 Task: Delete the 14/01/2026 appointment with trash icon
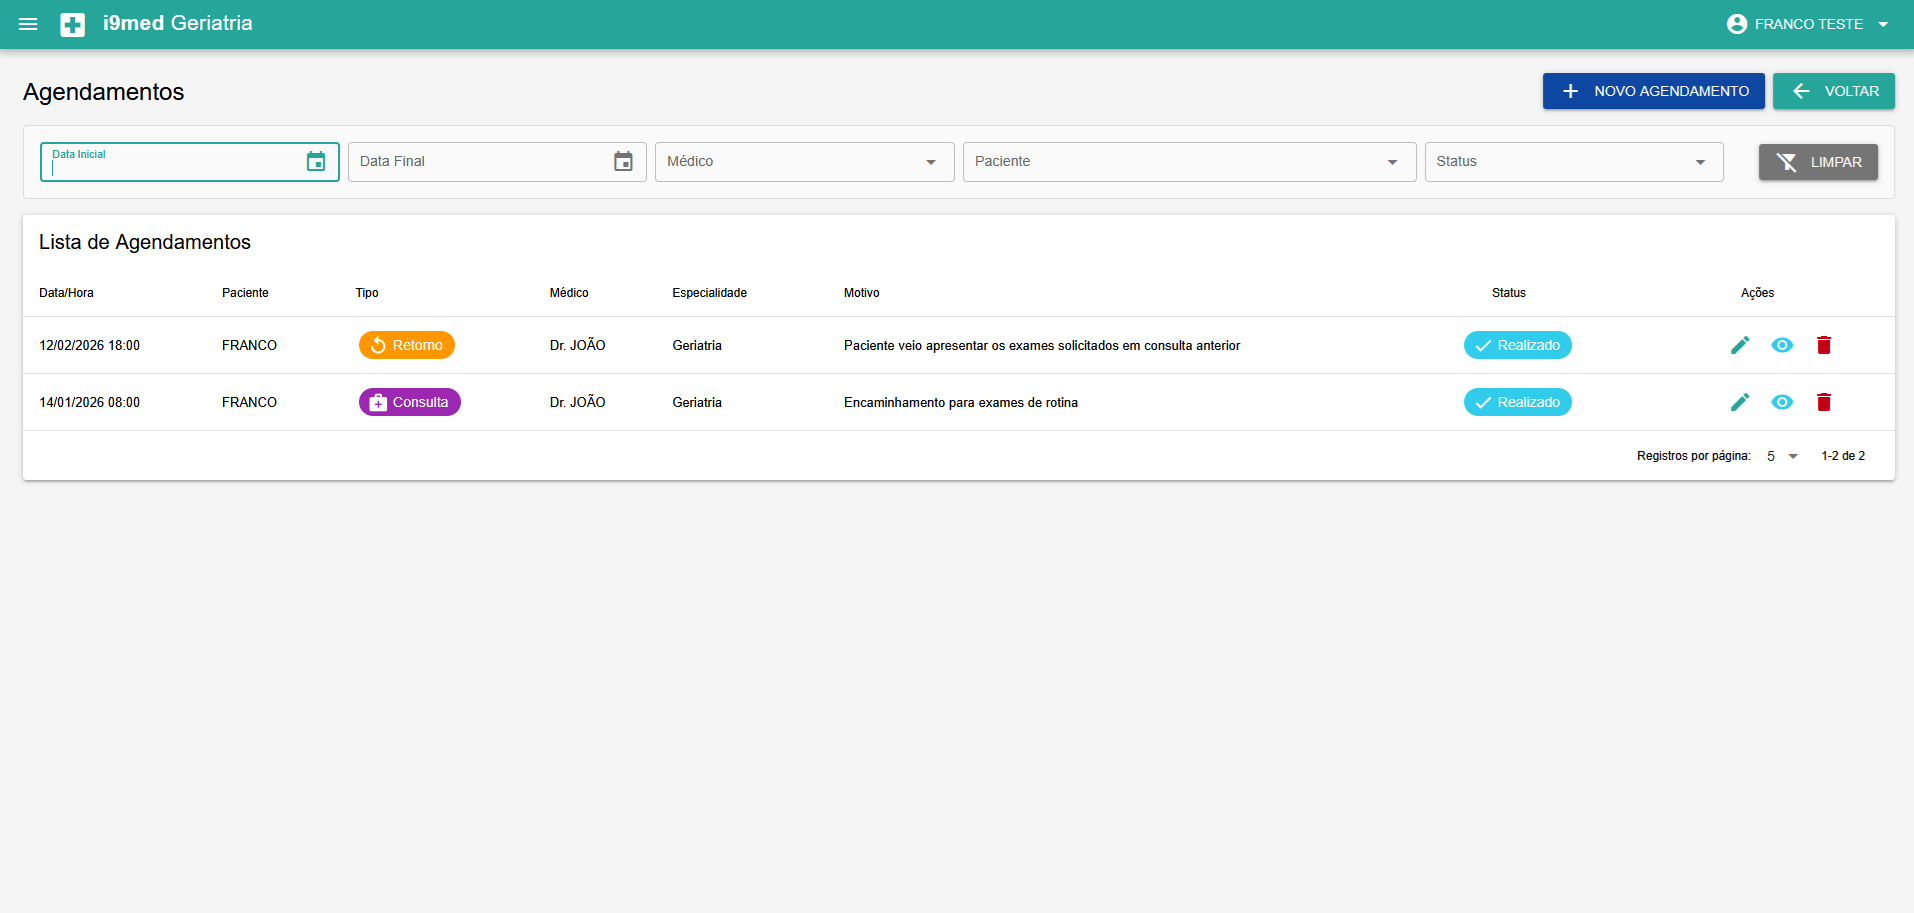click(x=1824, y=402)
